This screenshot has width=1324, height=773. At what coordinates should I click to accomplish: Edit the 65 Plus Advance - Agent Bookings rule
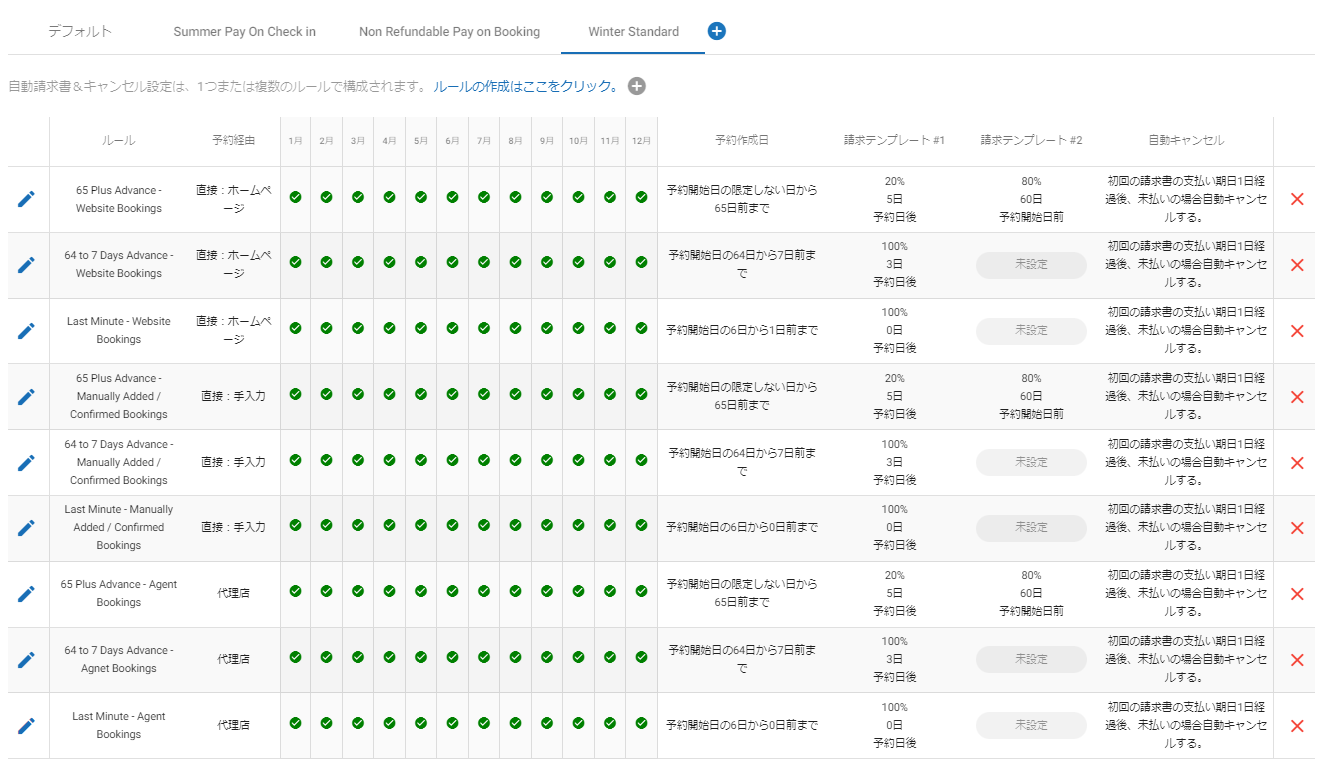pos(26,594)
